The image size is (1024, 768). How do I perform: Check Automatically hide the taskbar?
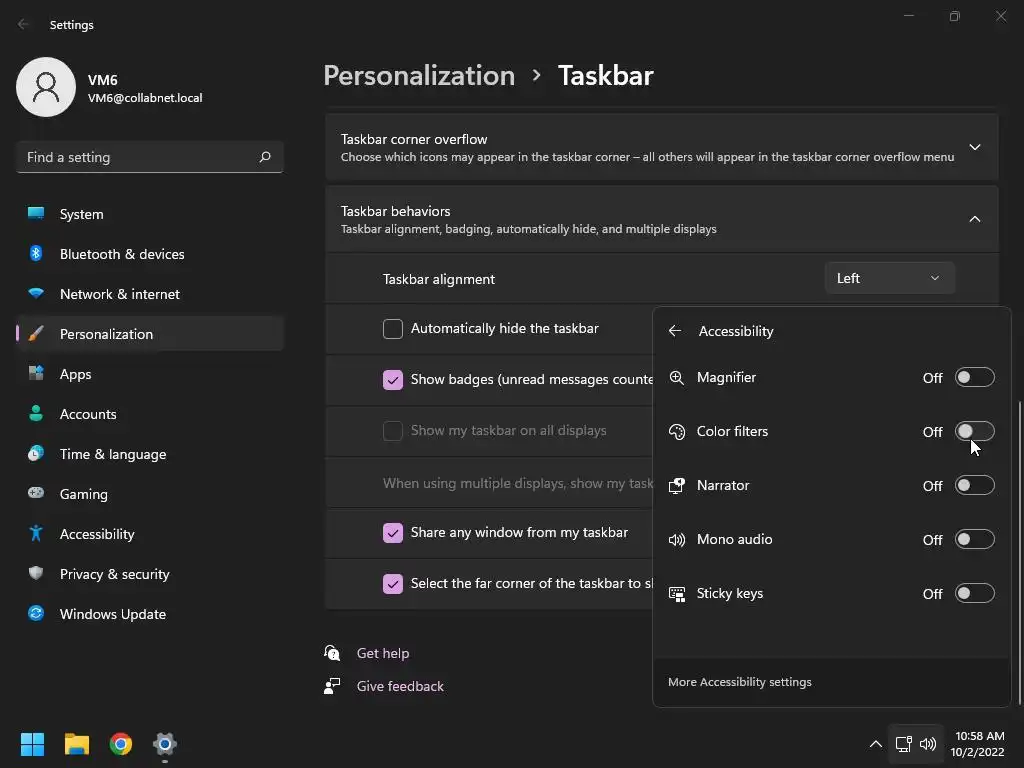point(393,329)
